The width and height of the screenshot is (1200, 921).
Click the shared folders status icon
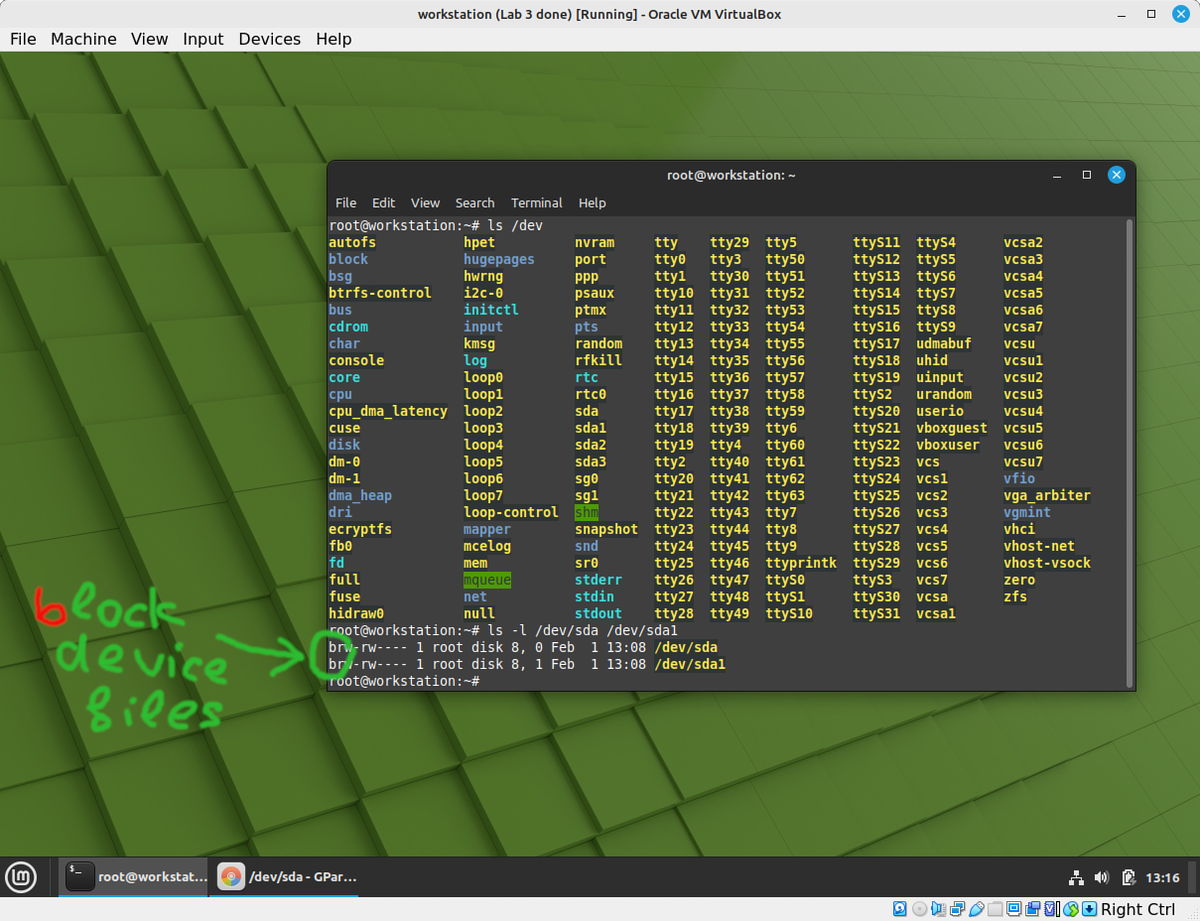click(x=996, y=909)
